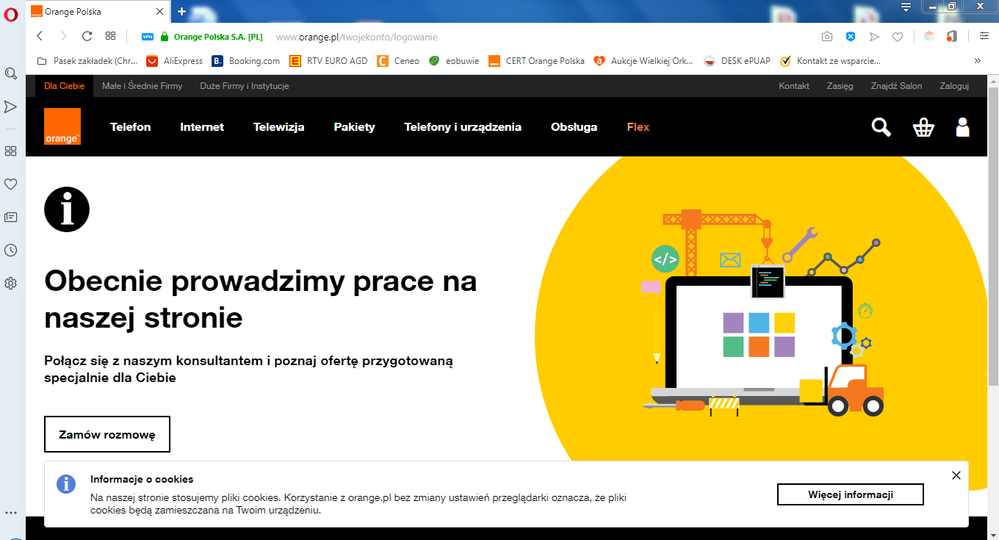Viewport: 999px width, 540px height.
Task: Open Settings gear in the sidebar
Action: coord(11,283)
